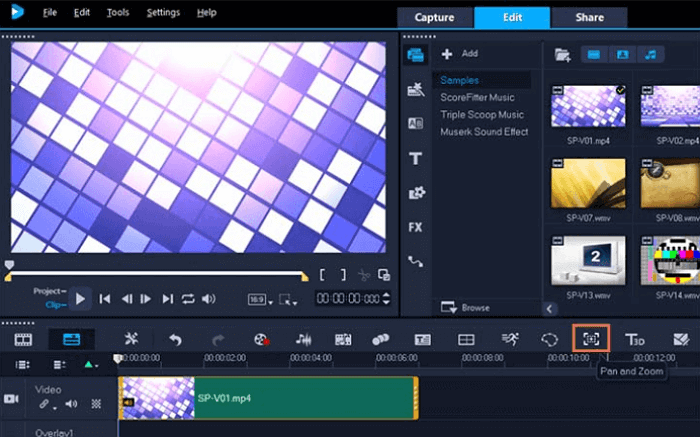Open the Sound Mixer waveform icon
Image resolution: width=700 pixels, height=437 pixels.
[x=303, y=339]
